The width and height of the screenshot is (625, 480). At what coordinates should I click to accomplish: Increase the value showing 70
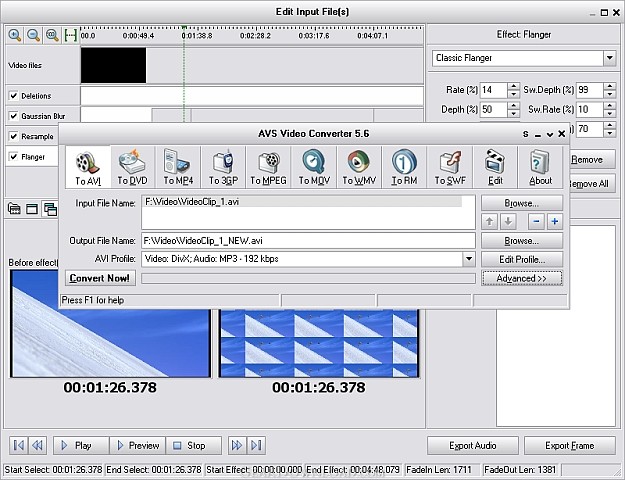click(x=610, y=125)
